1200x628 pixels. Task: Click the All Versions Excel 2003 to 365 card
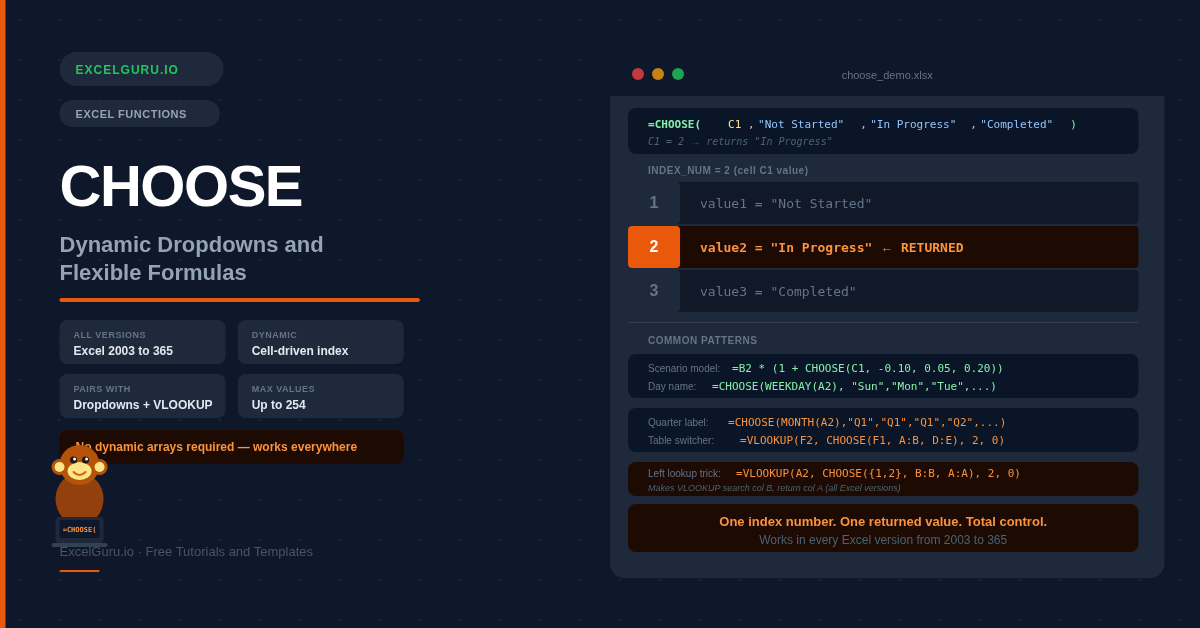click(x=142, y=342)
